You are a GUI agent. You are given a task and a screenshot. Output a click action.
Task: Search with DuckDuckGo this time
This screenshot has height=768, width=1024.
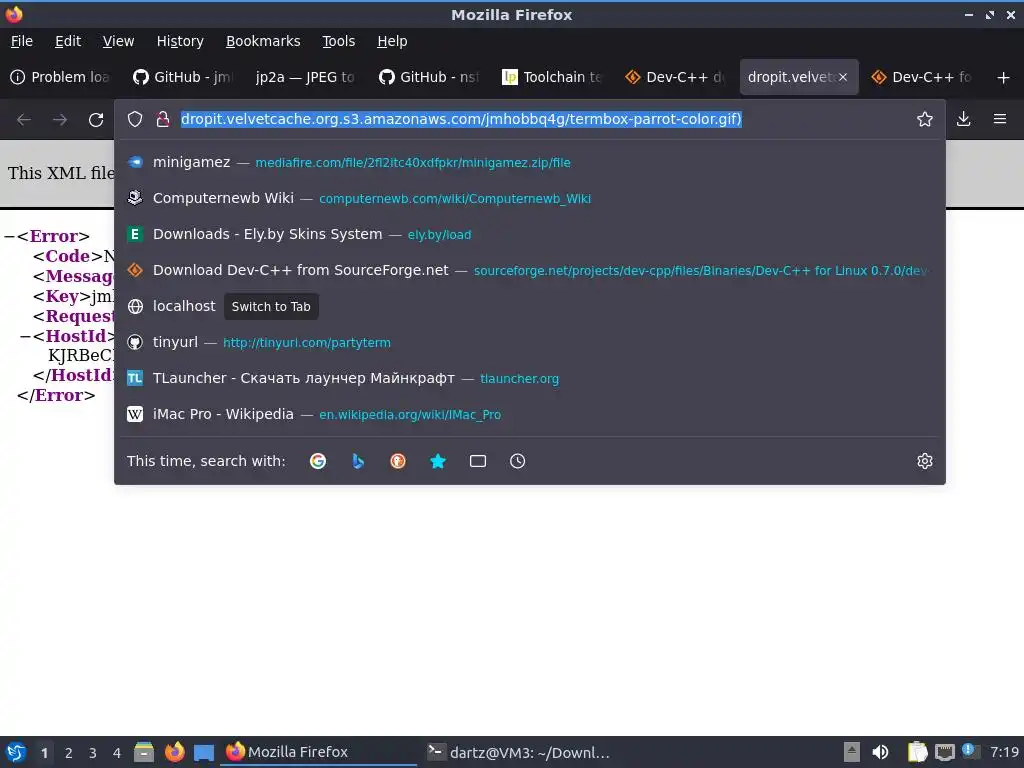click(398, 461)
